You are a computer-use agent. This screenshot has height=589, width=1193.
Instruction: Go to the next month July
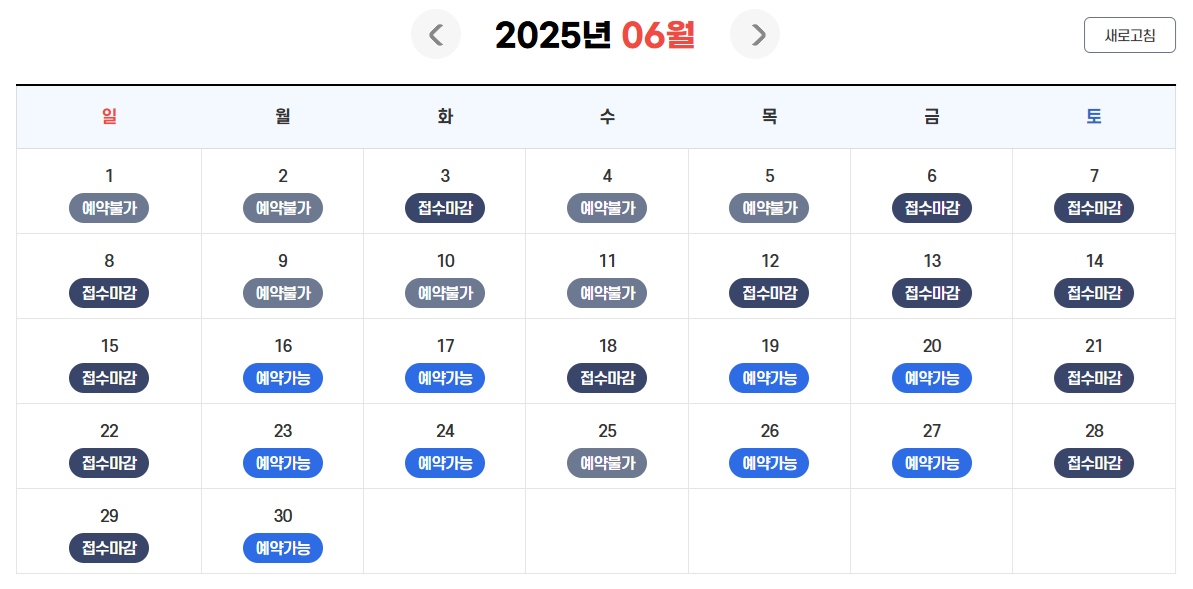(755, 34)
